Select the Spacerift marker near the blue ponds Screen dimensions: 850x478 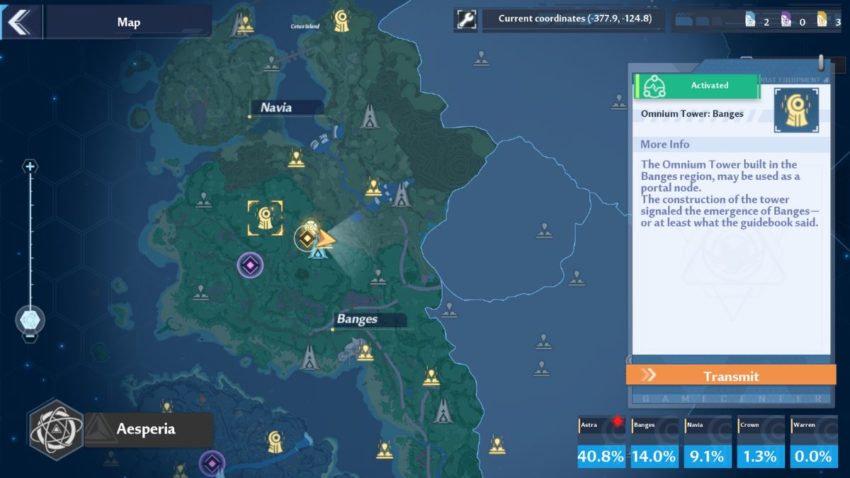pyautogui.click(x=373, y=188)
